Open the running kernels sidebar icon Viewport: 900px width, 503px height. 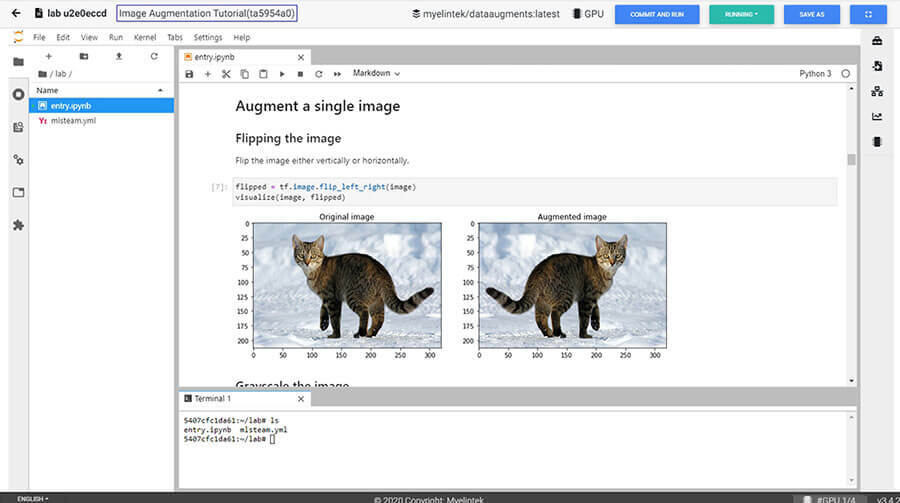click(18, 94)
